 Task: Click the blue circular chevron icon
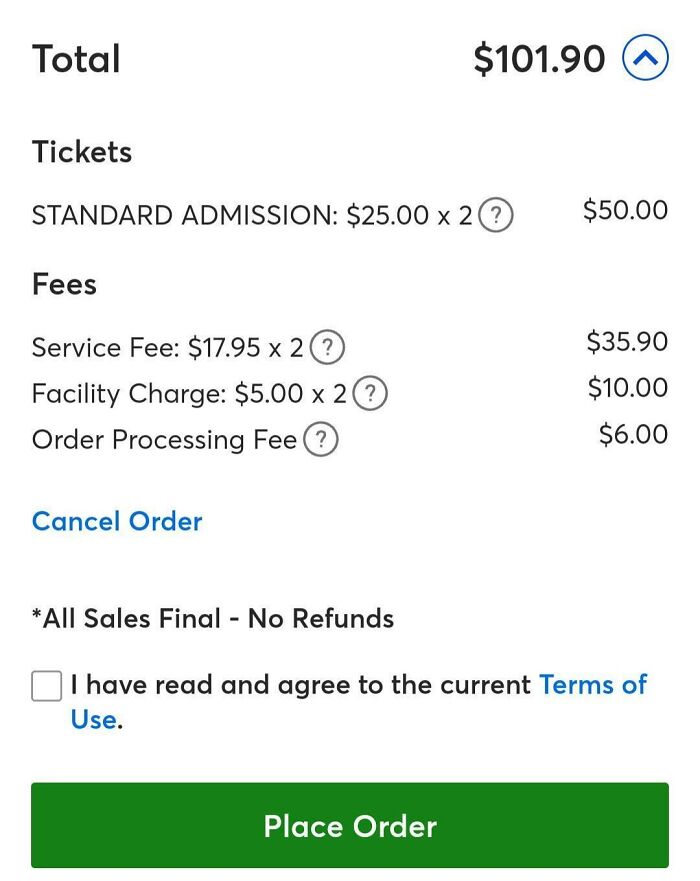(647, 58)
